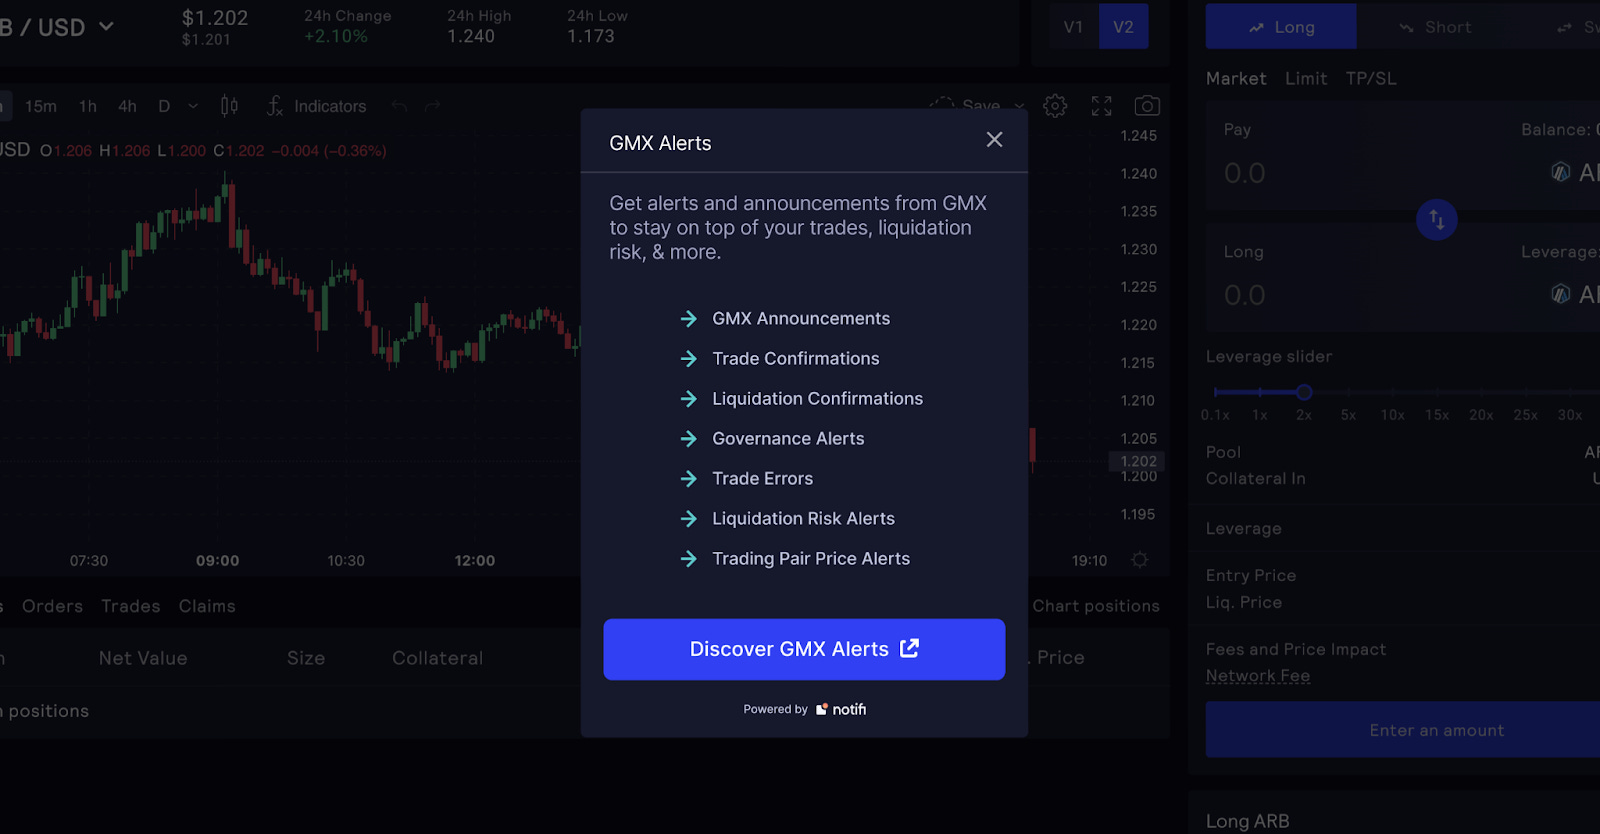Click the redo arrow above the chart
This screenshot has height=834, width=1600.
pyautogui.click(x=433, y=104)
